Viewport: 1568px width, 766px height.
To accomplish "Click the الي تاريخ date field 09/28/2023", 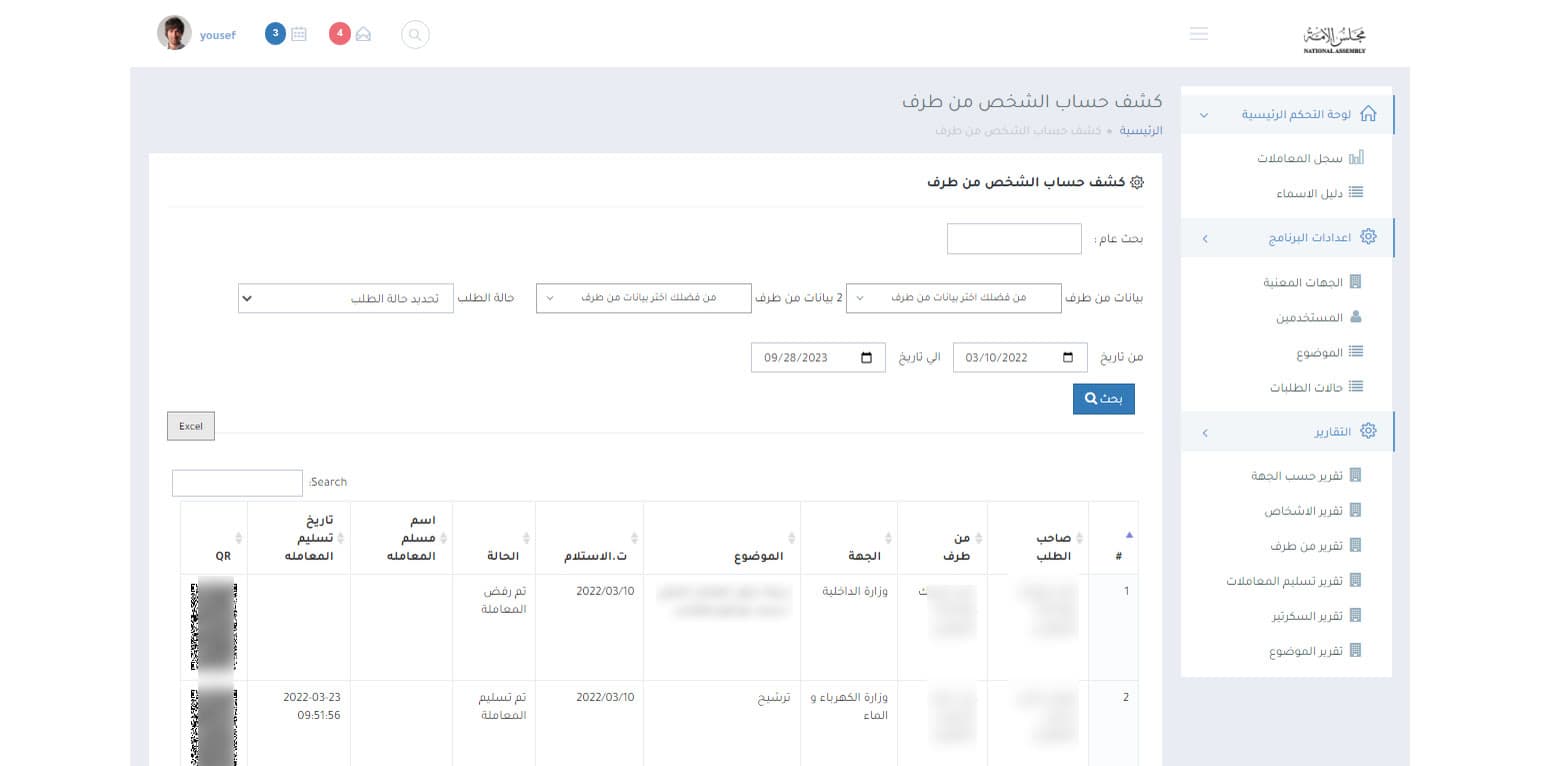I will pos(818,358).
